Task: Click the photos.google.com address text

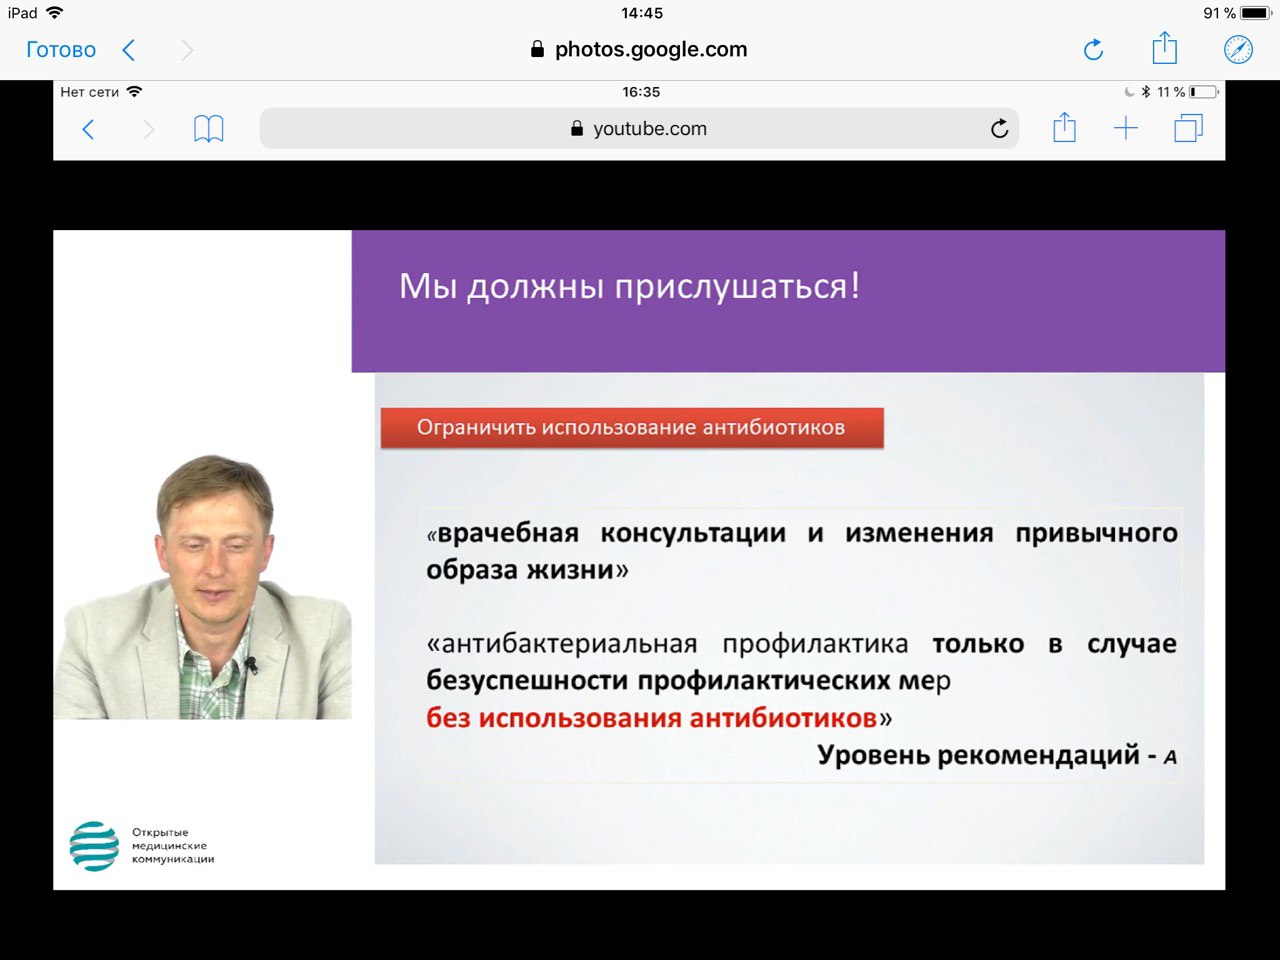Action: coord(651,49)
